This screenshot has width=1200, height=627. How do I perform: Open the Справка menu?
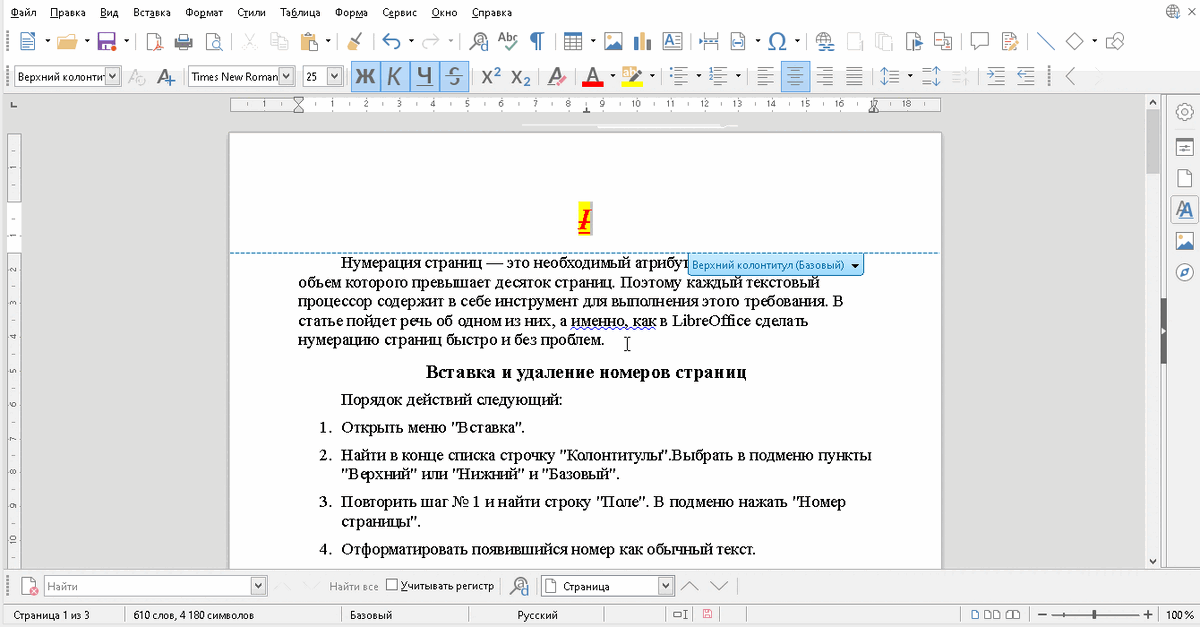tap(490, 13)
